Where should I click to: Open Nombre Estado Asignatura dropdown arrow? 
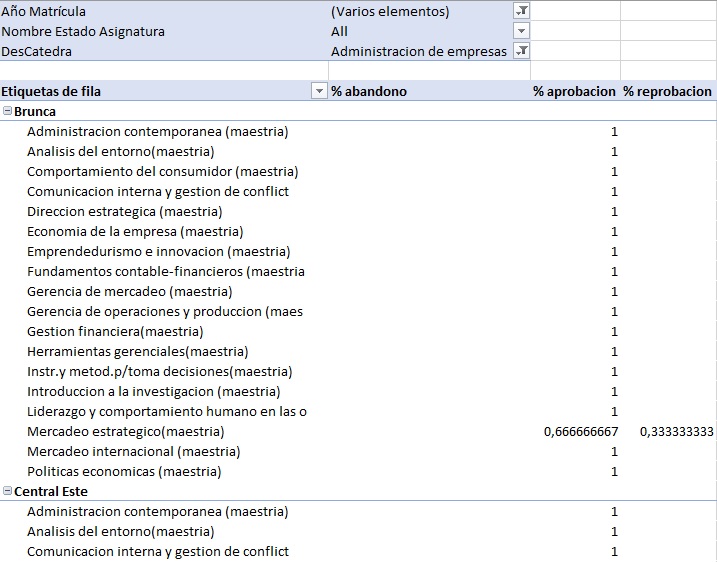[x=521, y=31]
